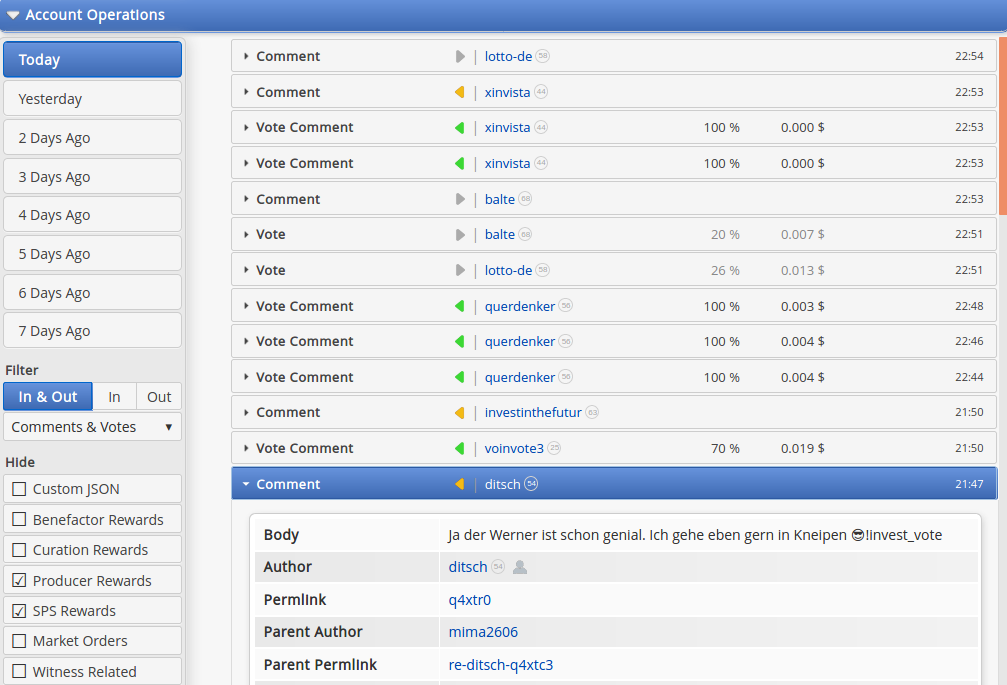
Task: Select the Yesterday tab
Action: 92,99
